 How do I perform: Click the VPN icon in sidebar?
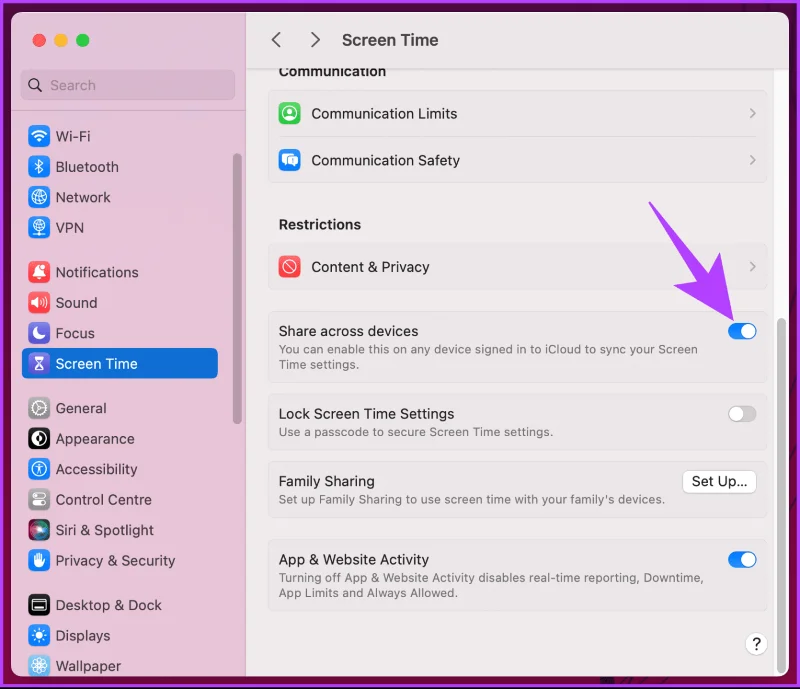[x=39, y=228]
